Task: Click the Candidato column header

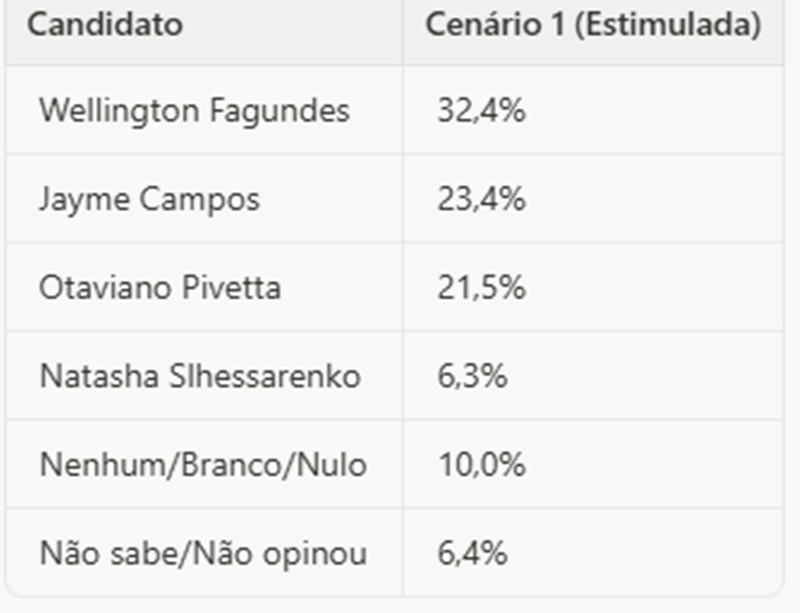Action: 105,26
